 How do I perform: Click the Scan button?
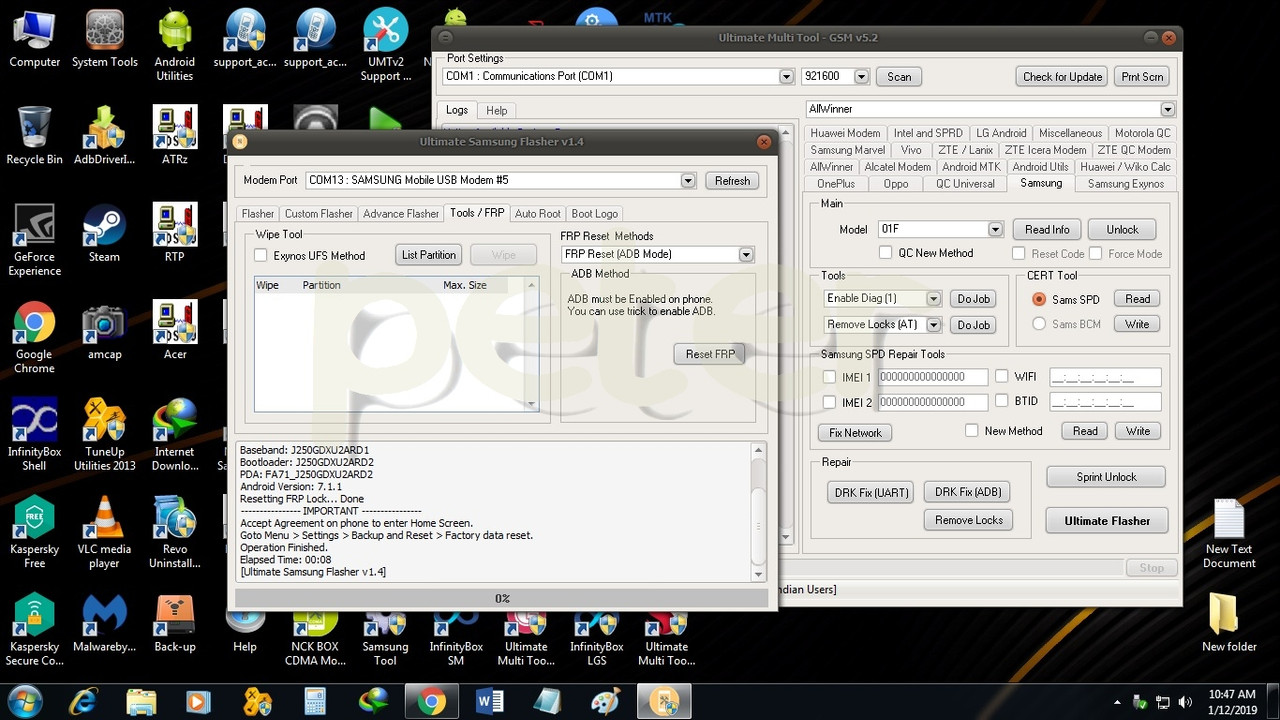[x=899, y=77]
